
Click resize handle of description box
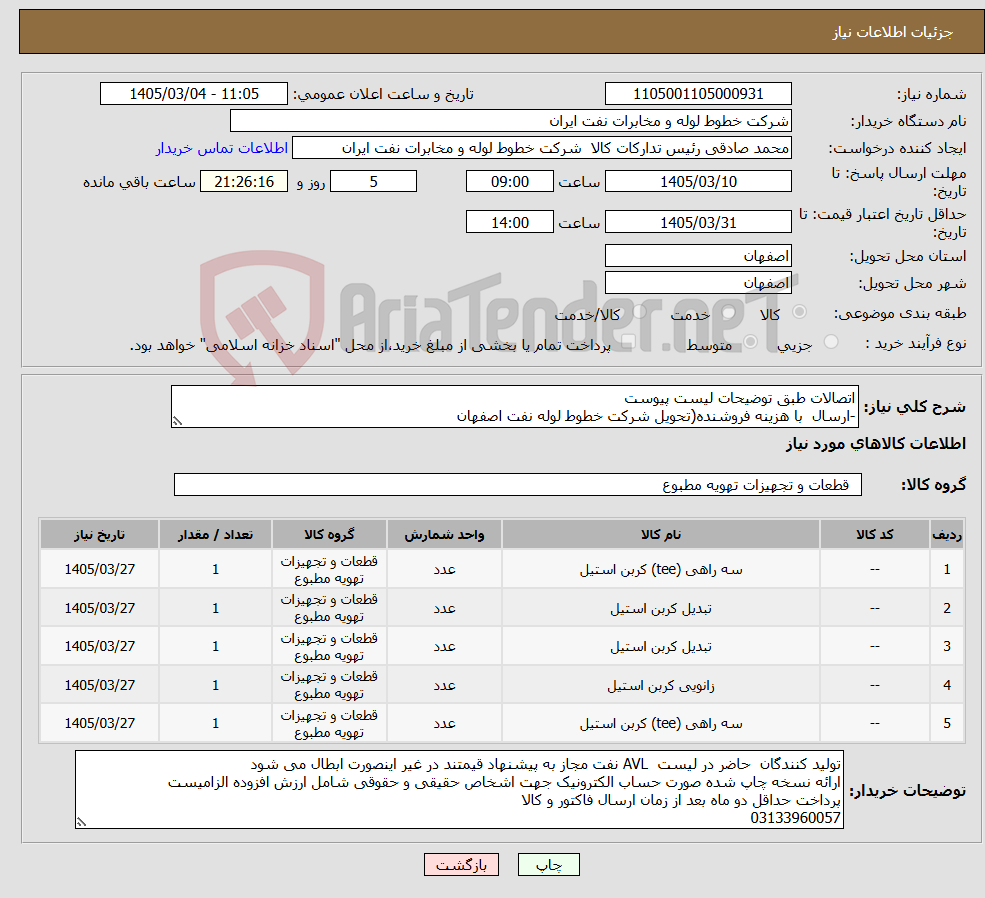point(177,421)
